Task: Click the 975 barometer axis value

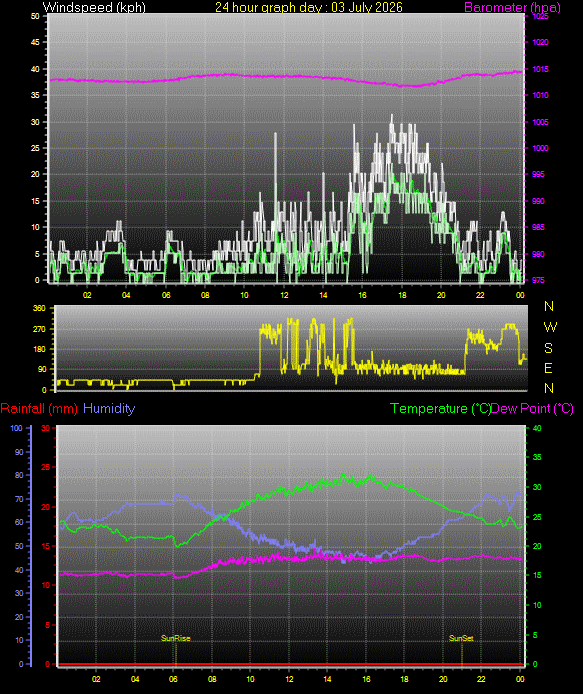Action: tap(538, 280)
